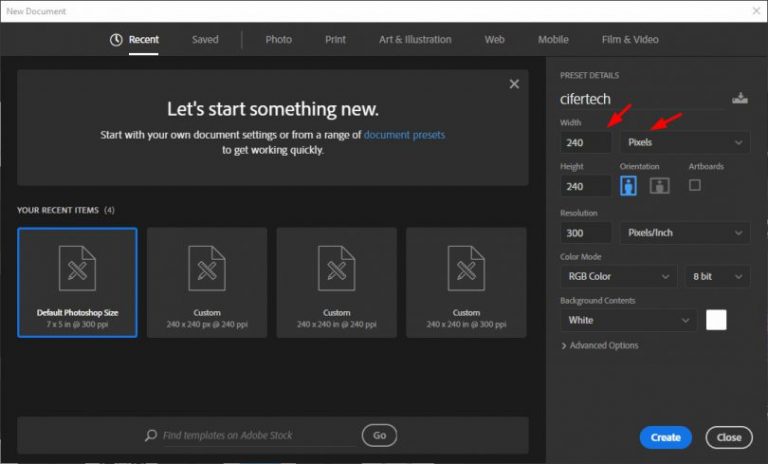The width and height of the screenshot is (768, 464).
Task: Click the white background color swatch
Action: coord(716,320)
